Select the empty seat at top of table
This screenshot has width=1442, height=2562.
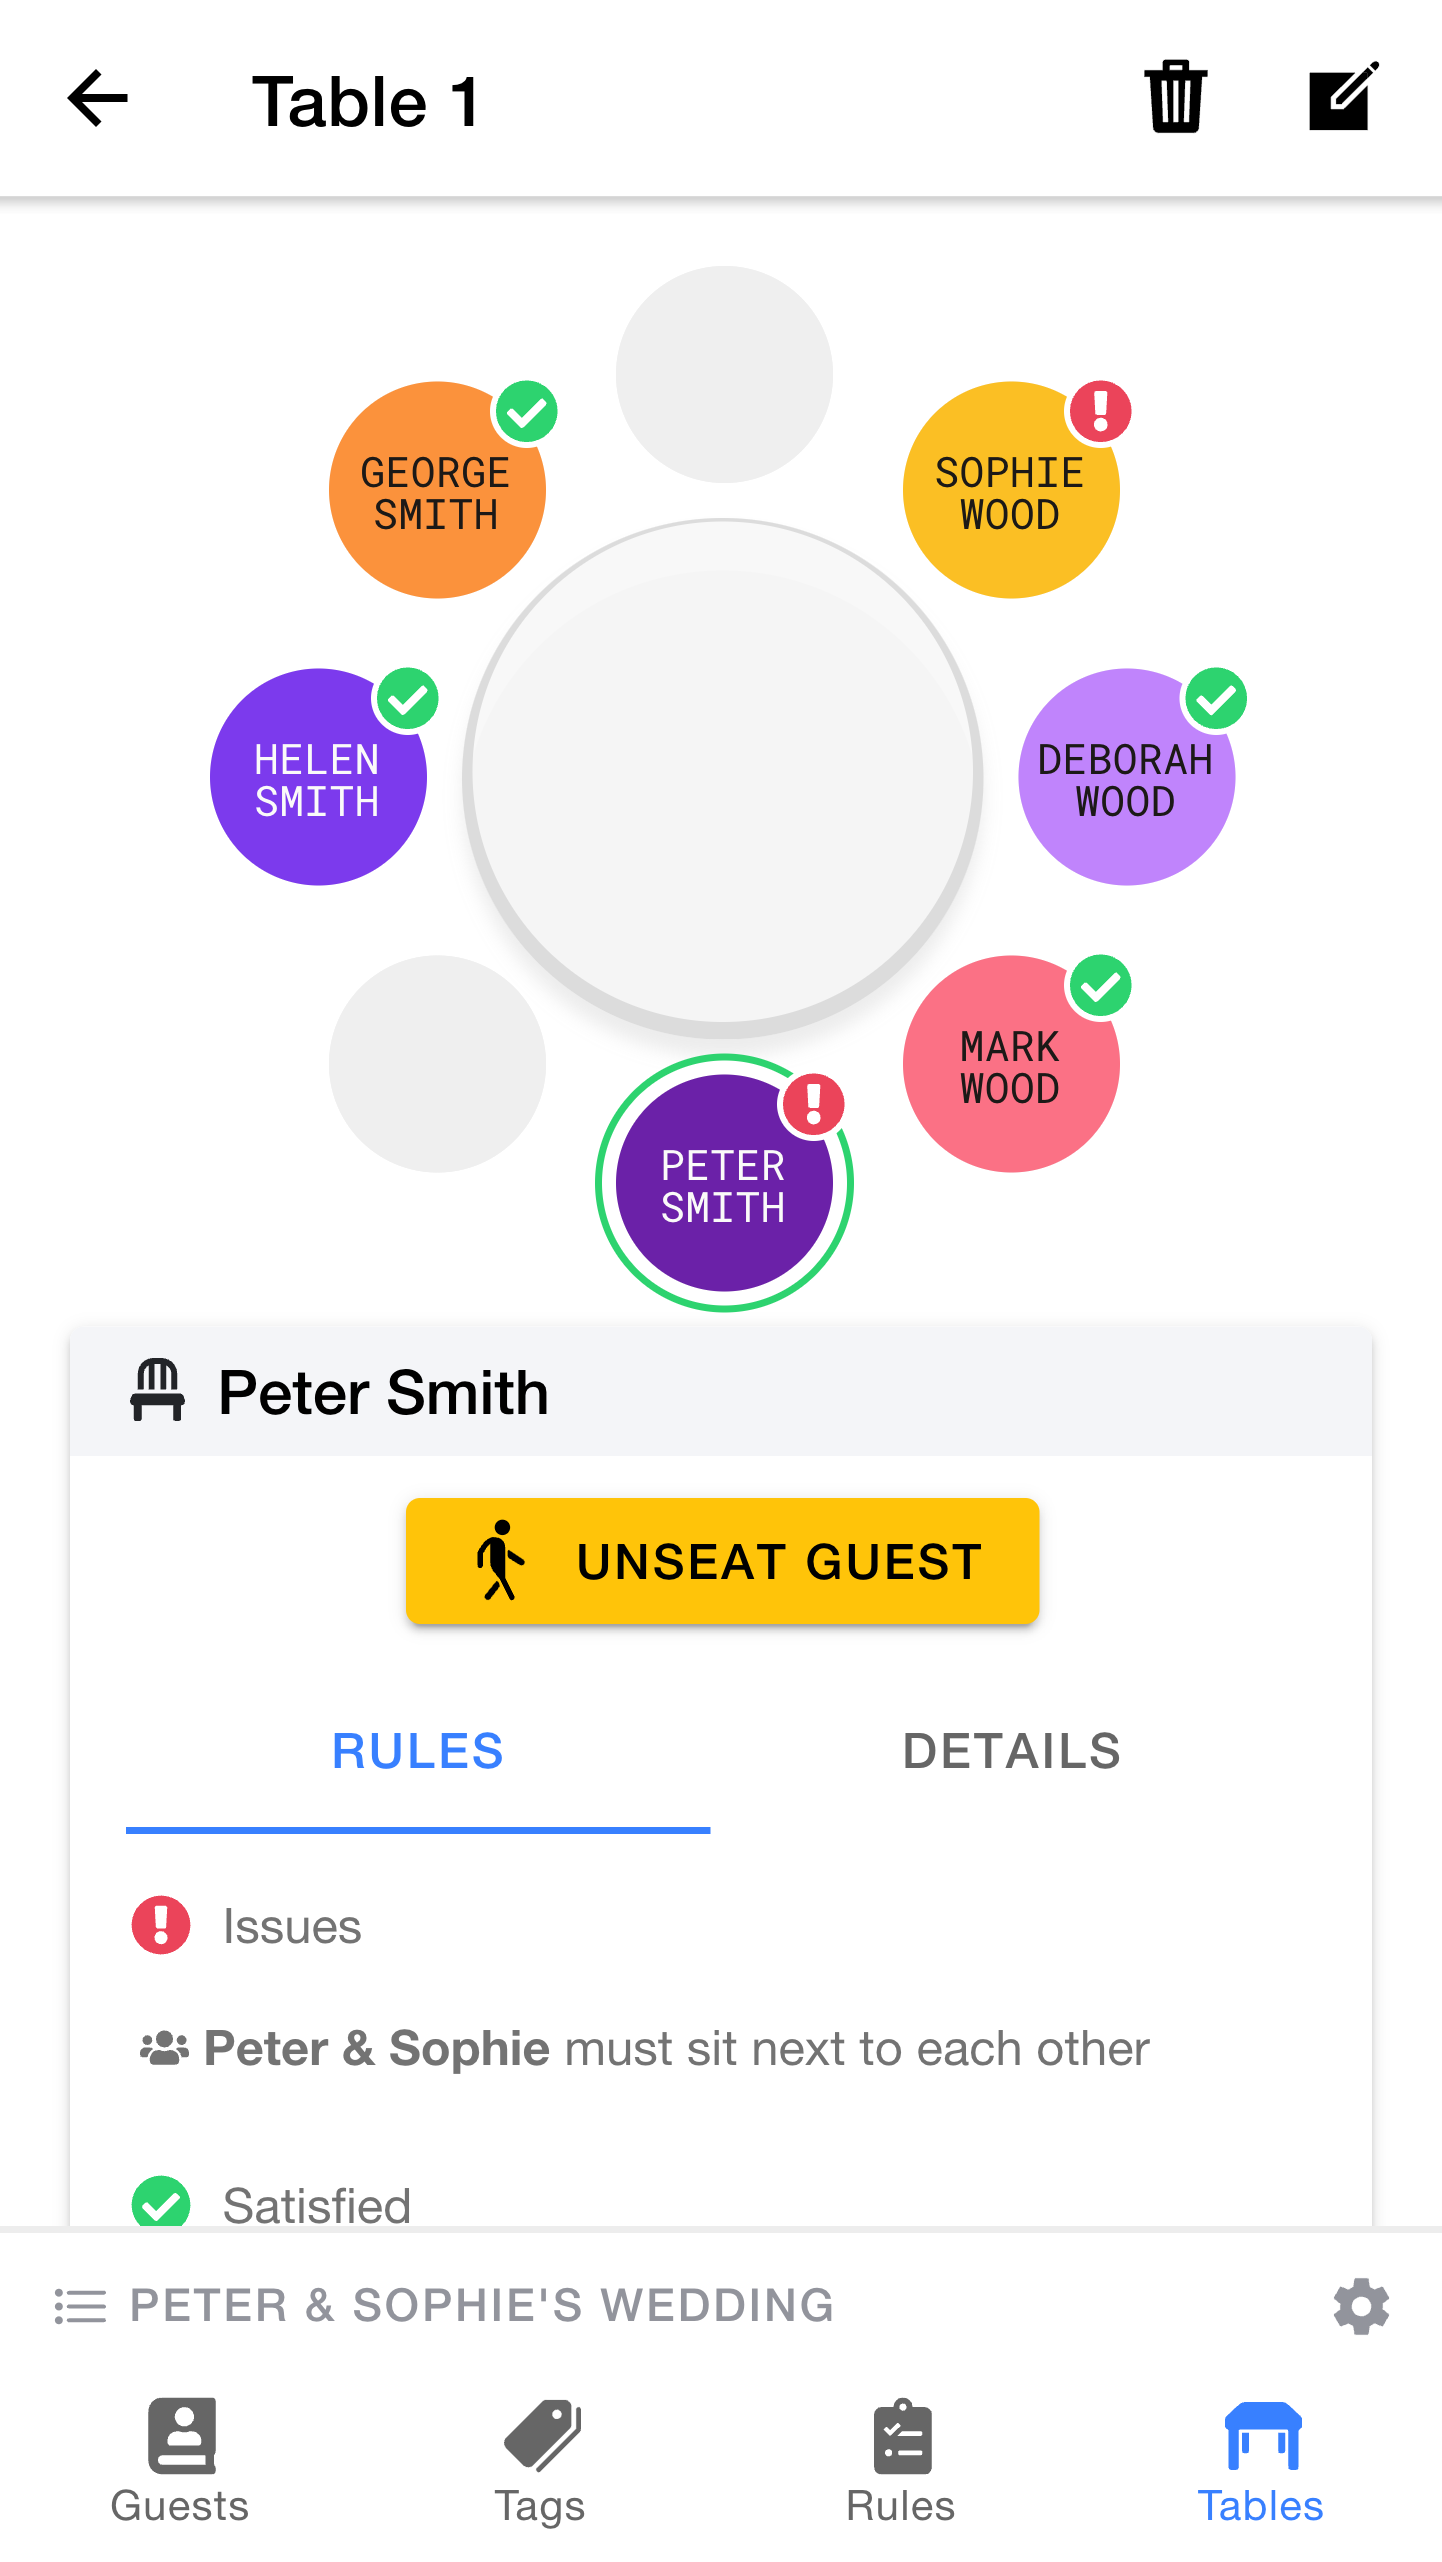pos(724,374)
